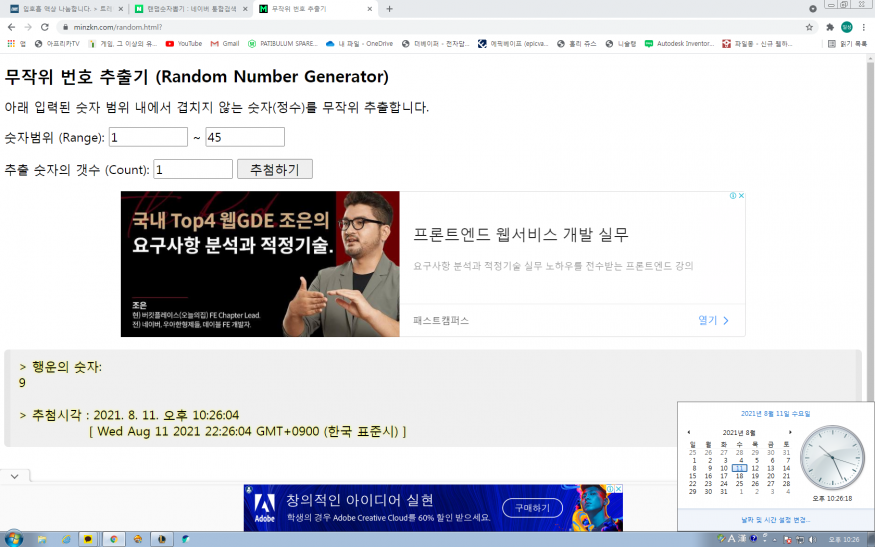Open the 날짜 및 시간 설정 변경 link
Image resolution: width=875 pixels, height=547 pixels.
tap(775, 520)
